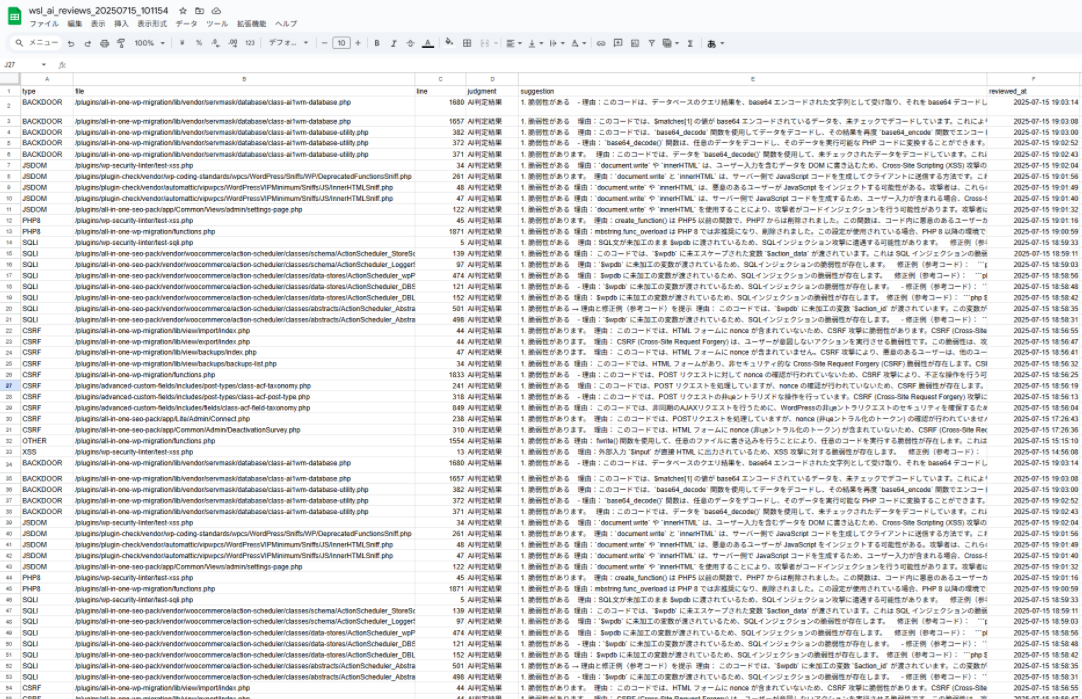The width and height of the screenshot is (1082, 699).
Task: Open the input tools あ dropdown
Action: pyautogui.click(x=716, y=43)
